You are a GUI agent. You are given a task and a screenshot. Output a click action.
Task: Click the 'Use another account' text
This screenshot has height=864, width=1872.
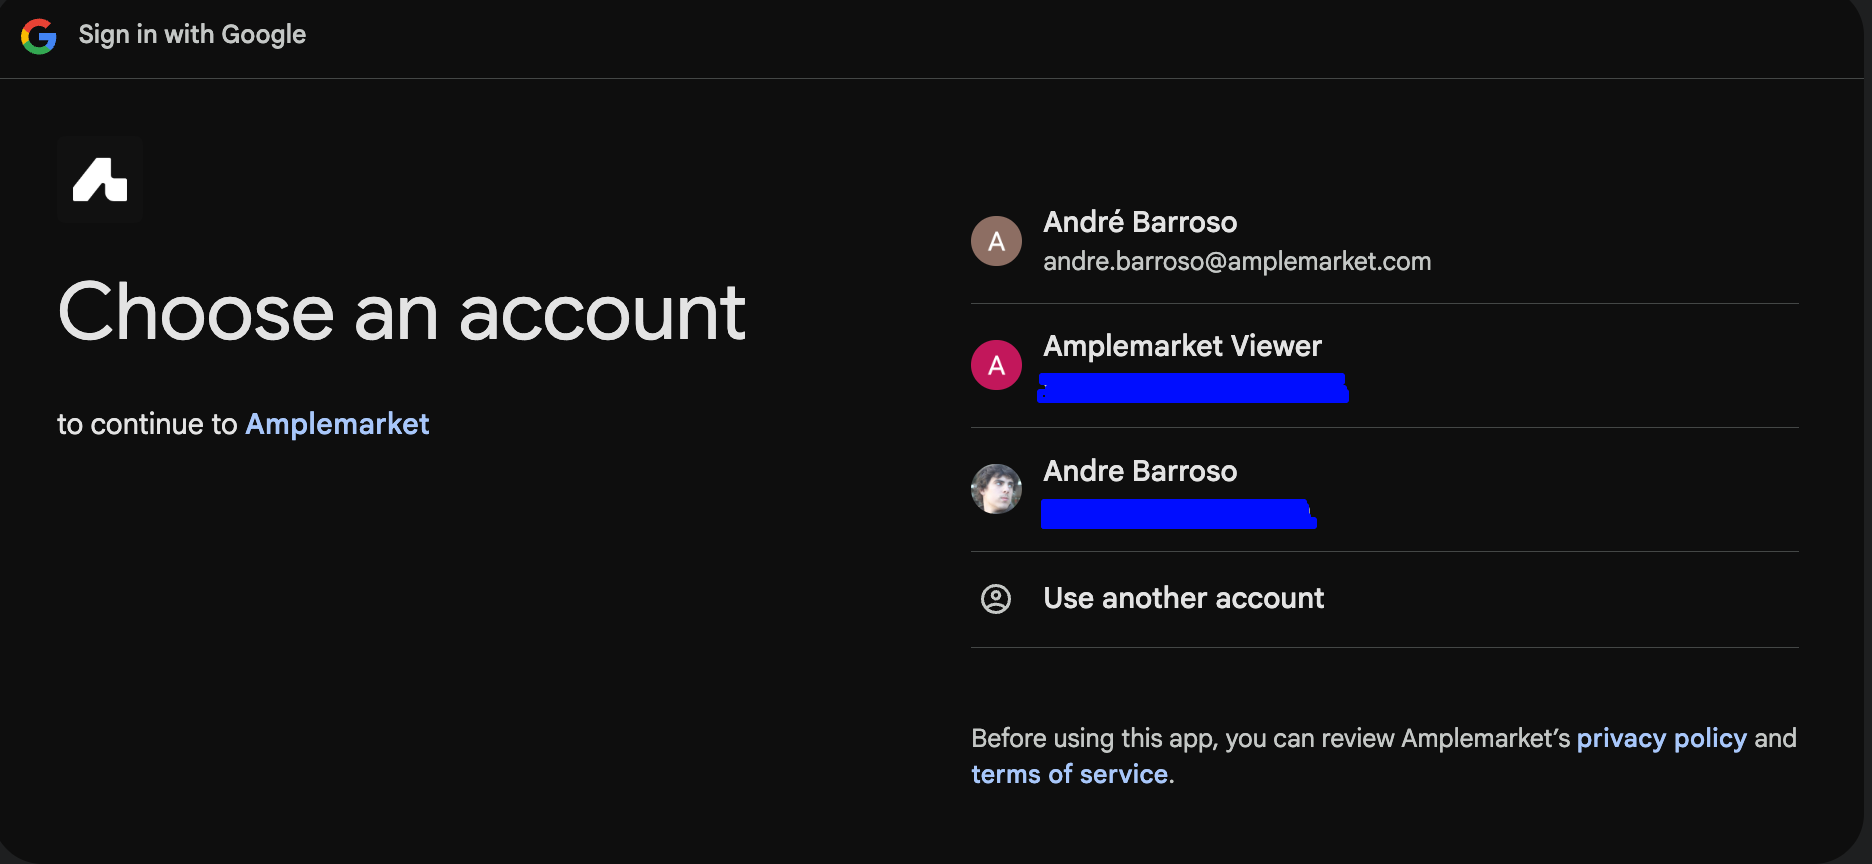pos(1183,598)
